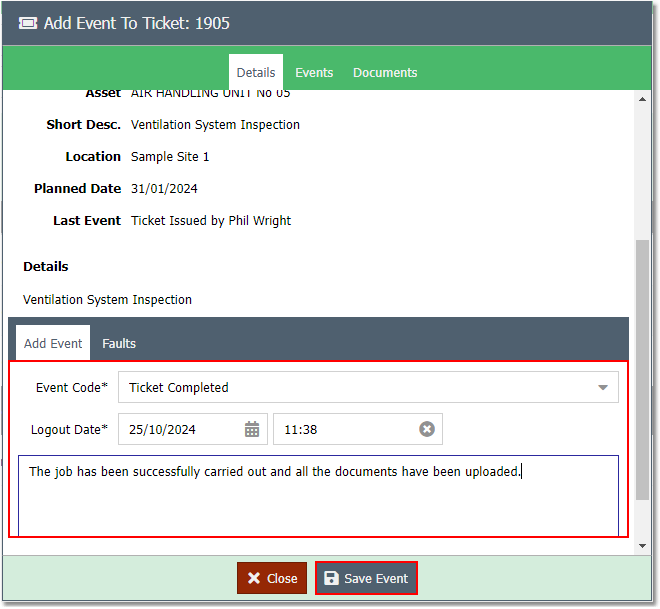Click the scroll up arrow of the dialog
The image size is (660, 609).
[642, 99]
